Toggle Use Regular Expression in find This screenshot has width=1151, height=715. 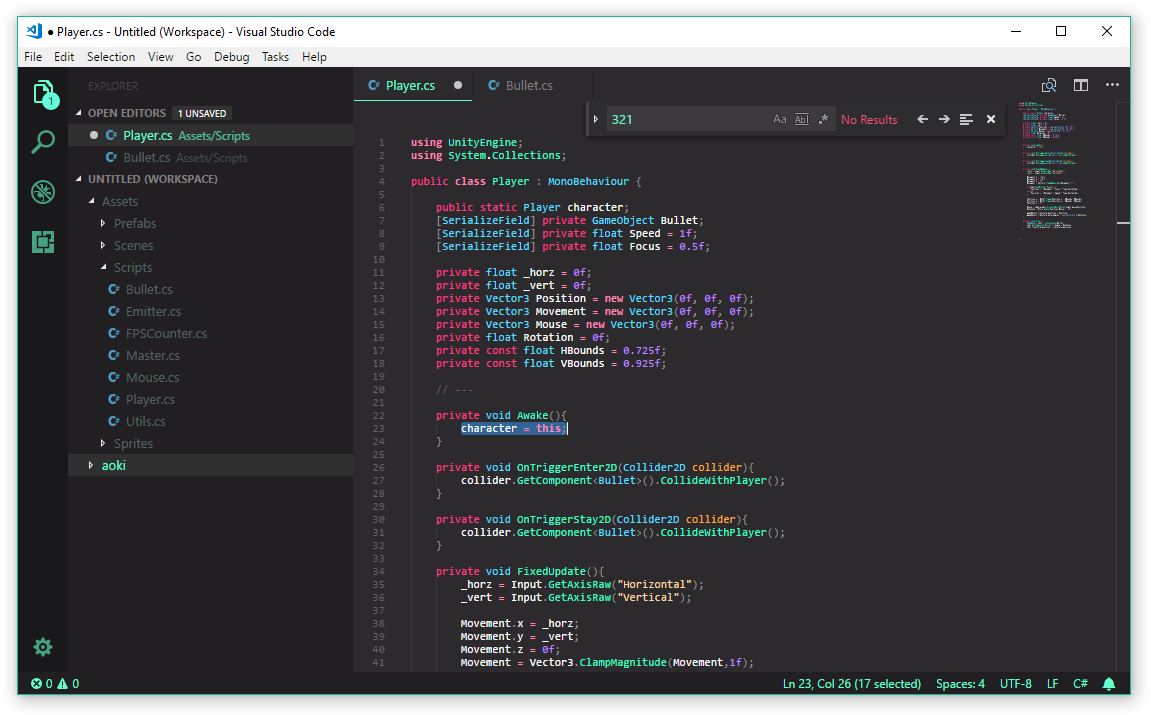click(824, 119)
